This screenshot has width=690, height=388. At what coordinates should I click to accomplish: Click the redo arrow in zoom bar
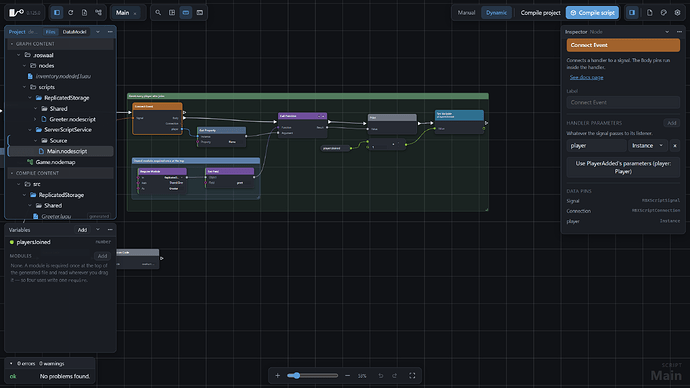pyautogui.click(x=395, y=376)
